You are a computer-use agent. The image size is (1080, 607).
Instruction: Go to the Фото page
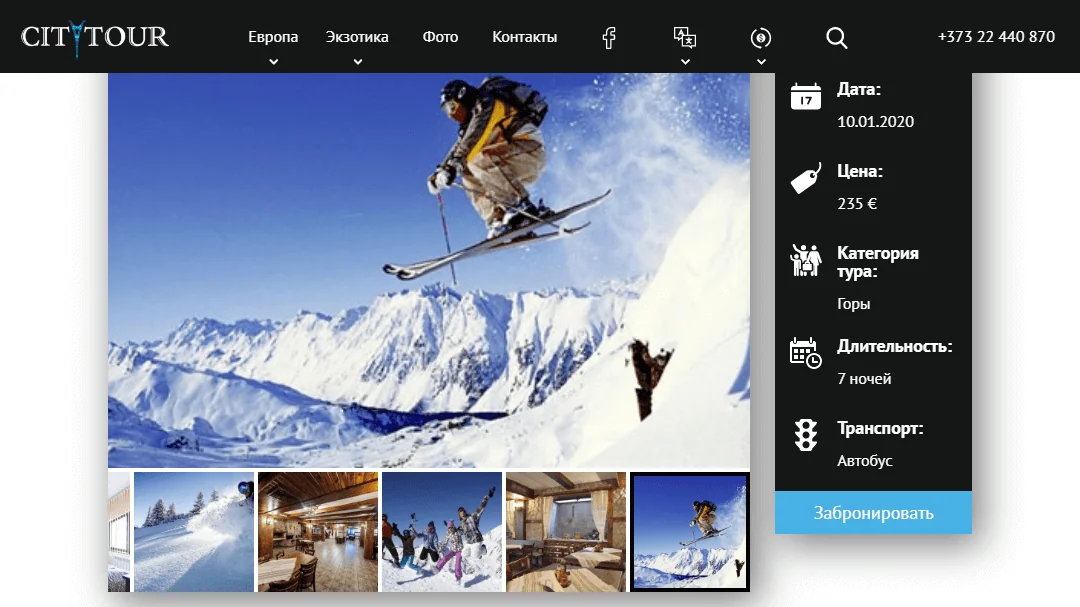click(440, 37)
